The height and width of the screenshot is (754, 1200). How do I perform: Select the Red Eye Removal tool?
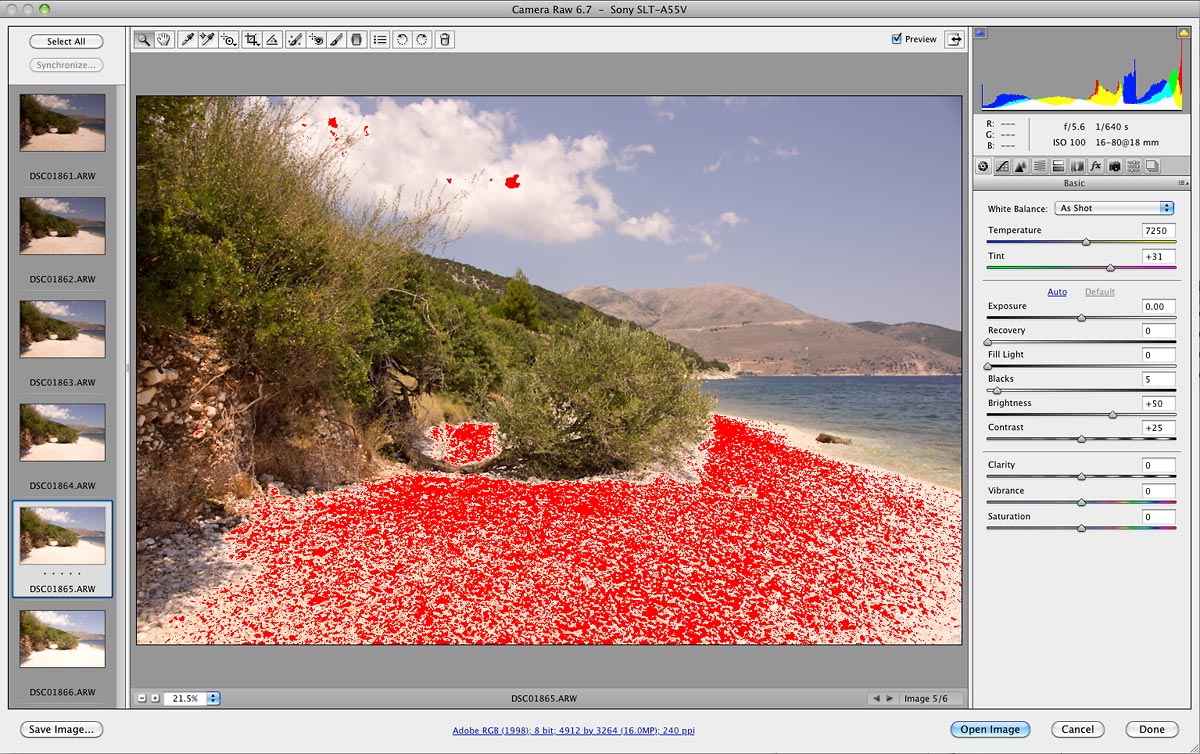pyautogui.click(x=316, y=40)
